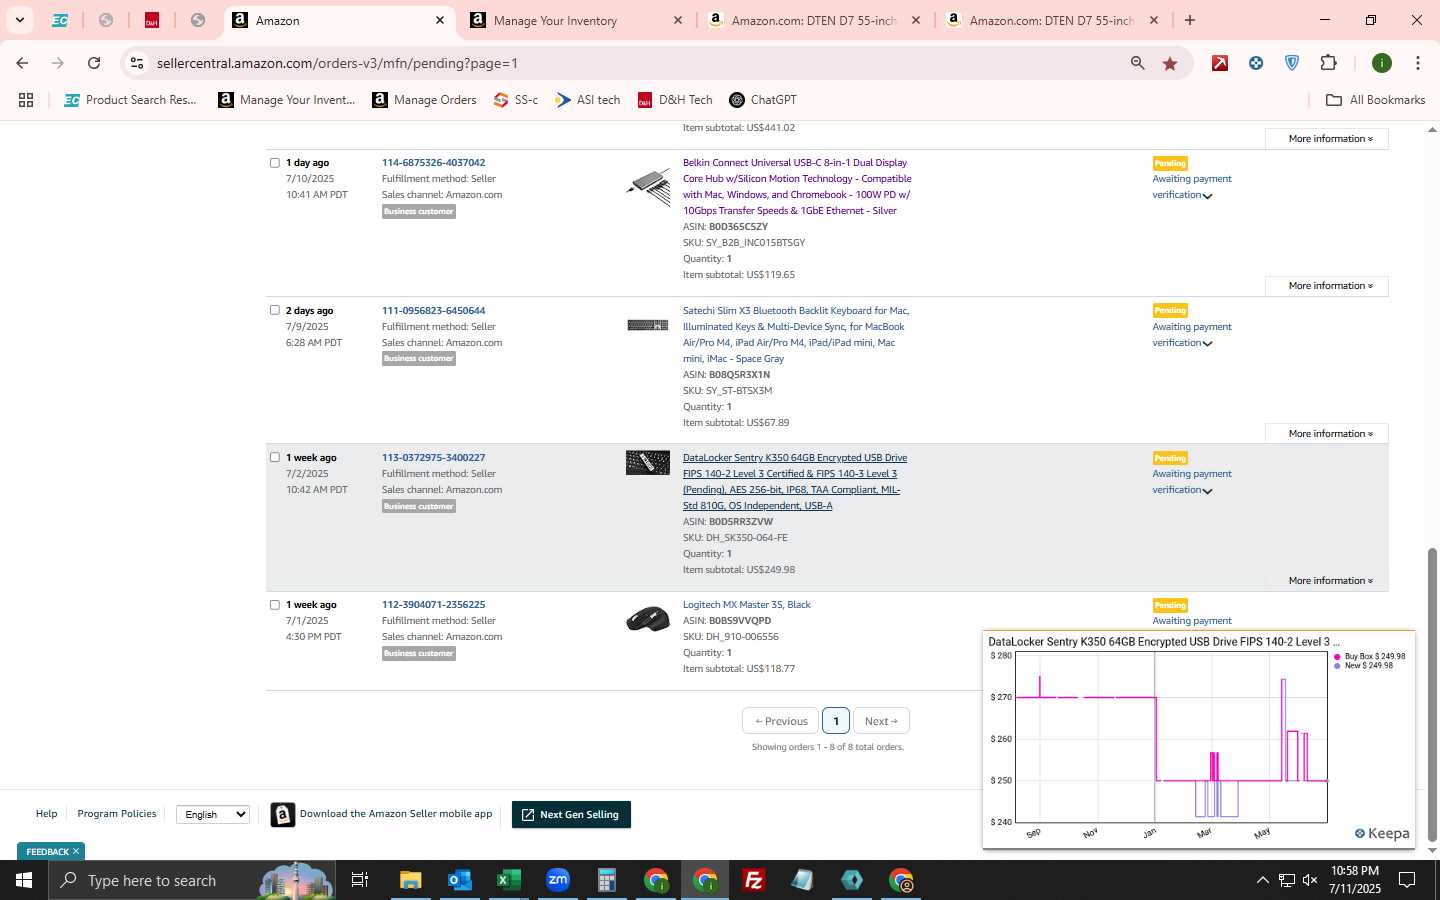Close the Manage Your Inventory tab
Image resolution: width=1440 pixels, height=900 pixels.
tap(678, 20)
